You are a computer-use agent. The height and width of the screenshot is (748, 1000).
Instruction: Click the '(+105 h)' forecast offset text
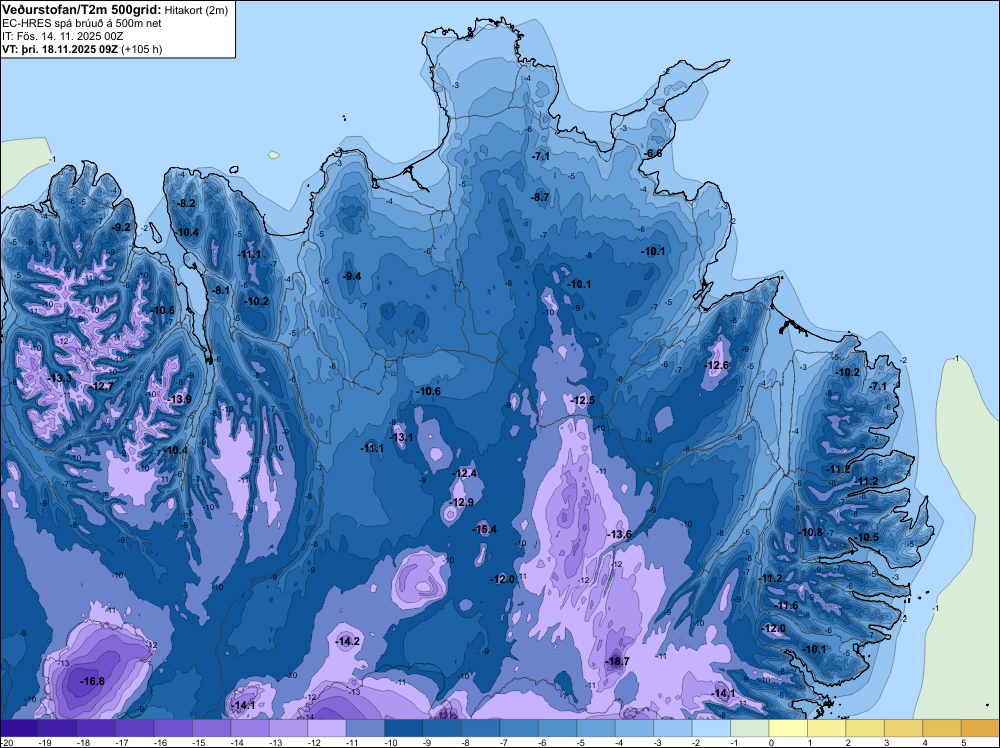point(142,49)
